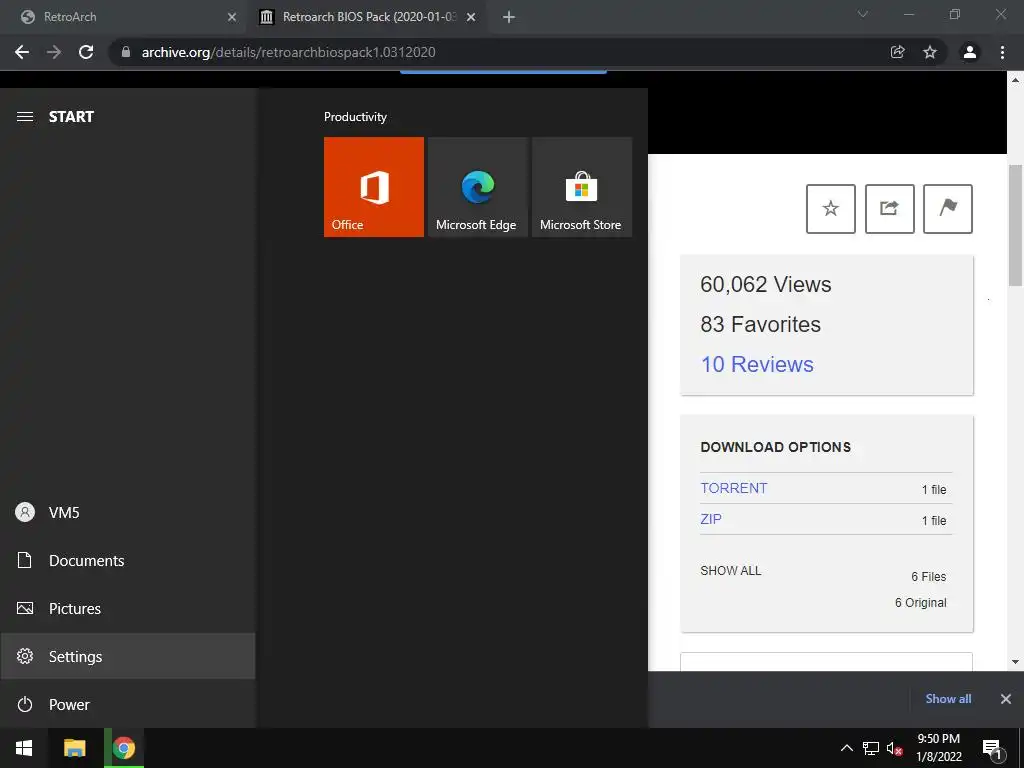
Task: Click the page vertical scrollbar thumb
Action: [x=1015, y=225]
